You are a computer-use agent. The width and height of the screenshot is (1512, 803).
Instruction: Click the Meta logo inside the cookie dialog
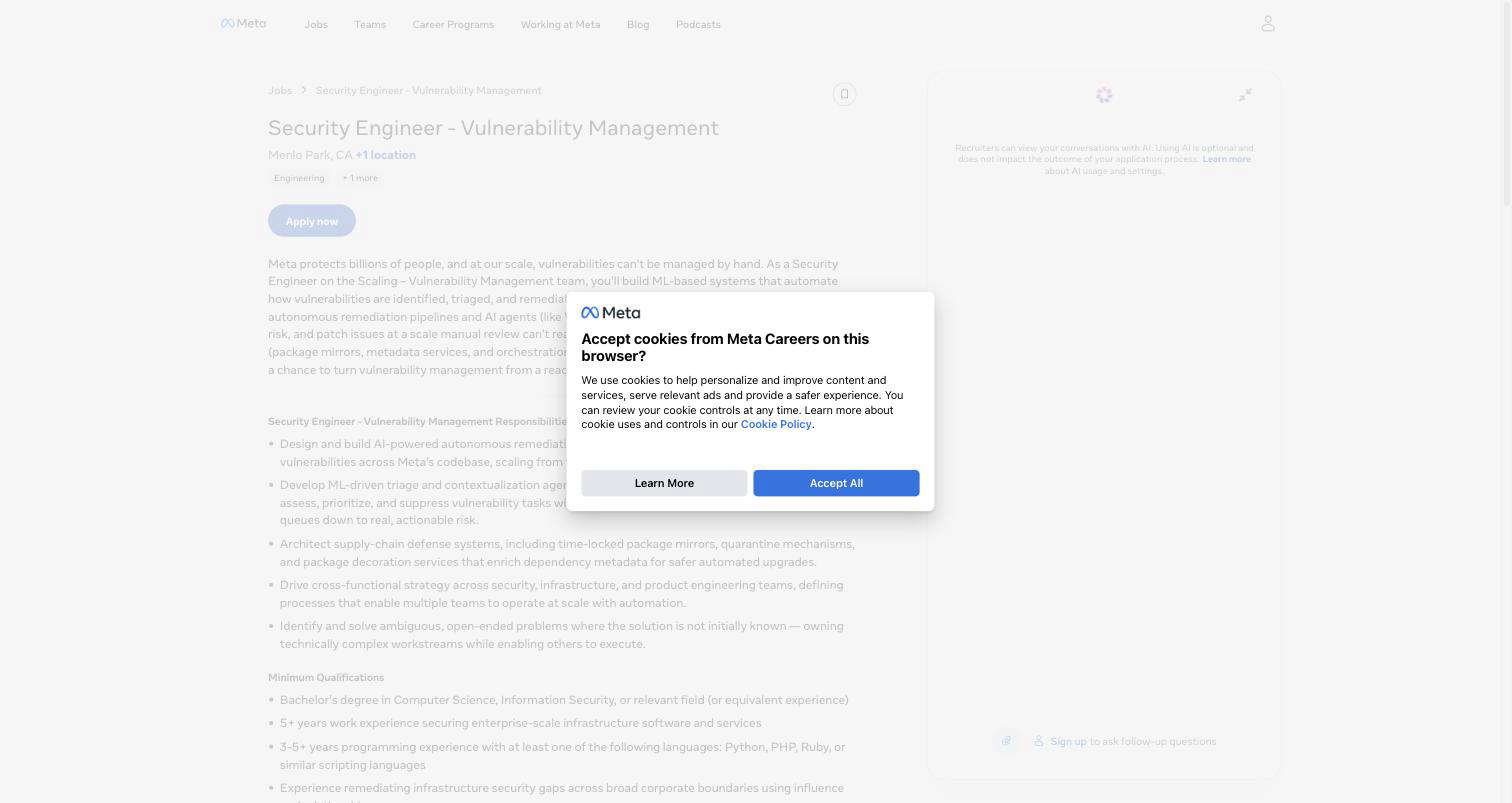pos(611,313)
